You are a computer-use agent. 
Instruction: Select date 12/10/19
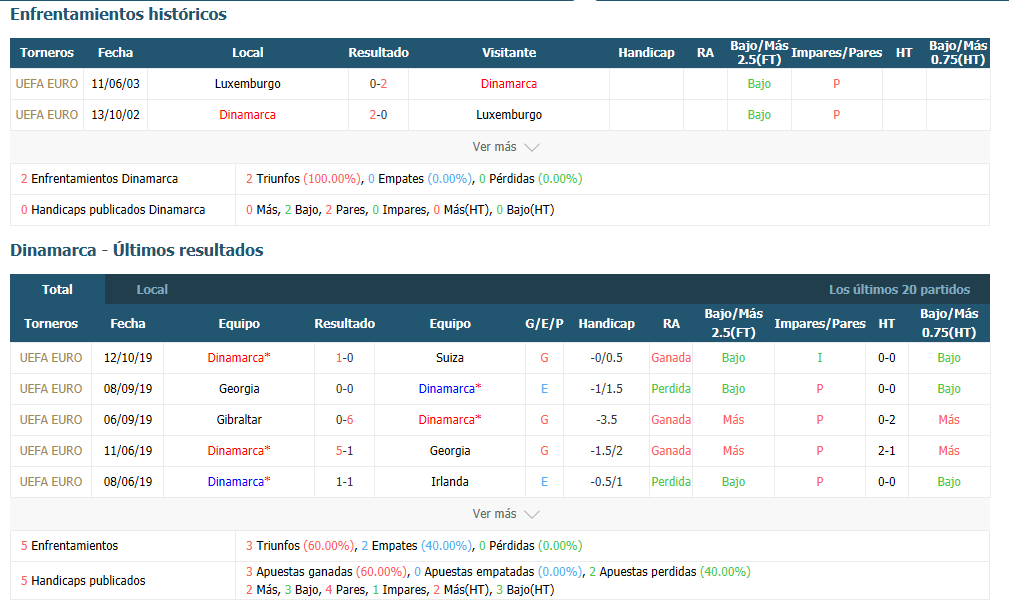[x=128, y=358]
